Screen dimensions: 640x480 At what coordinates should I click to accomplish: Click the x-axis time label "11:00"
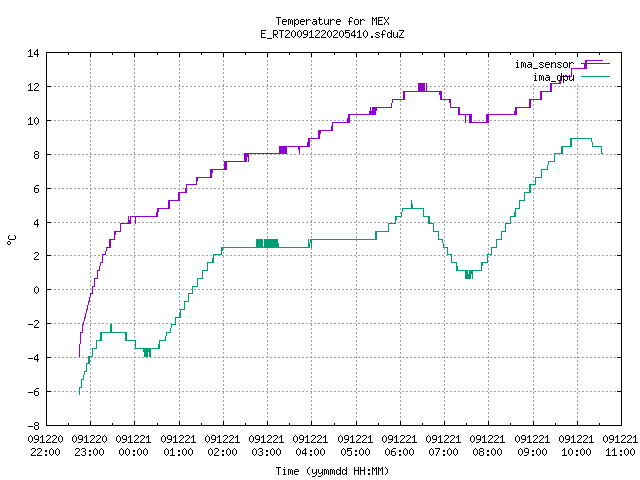click(x=620, y=452)
